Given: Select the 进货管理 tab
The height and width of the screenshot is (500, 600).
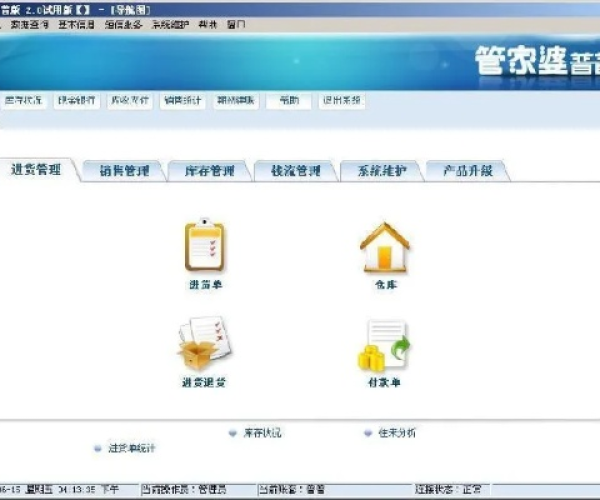Looking at the screenshot, I should click(x=36, y=169).
